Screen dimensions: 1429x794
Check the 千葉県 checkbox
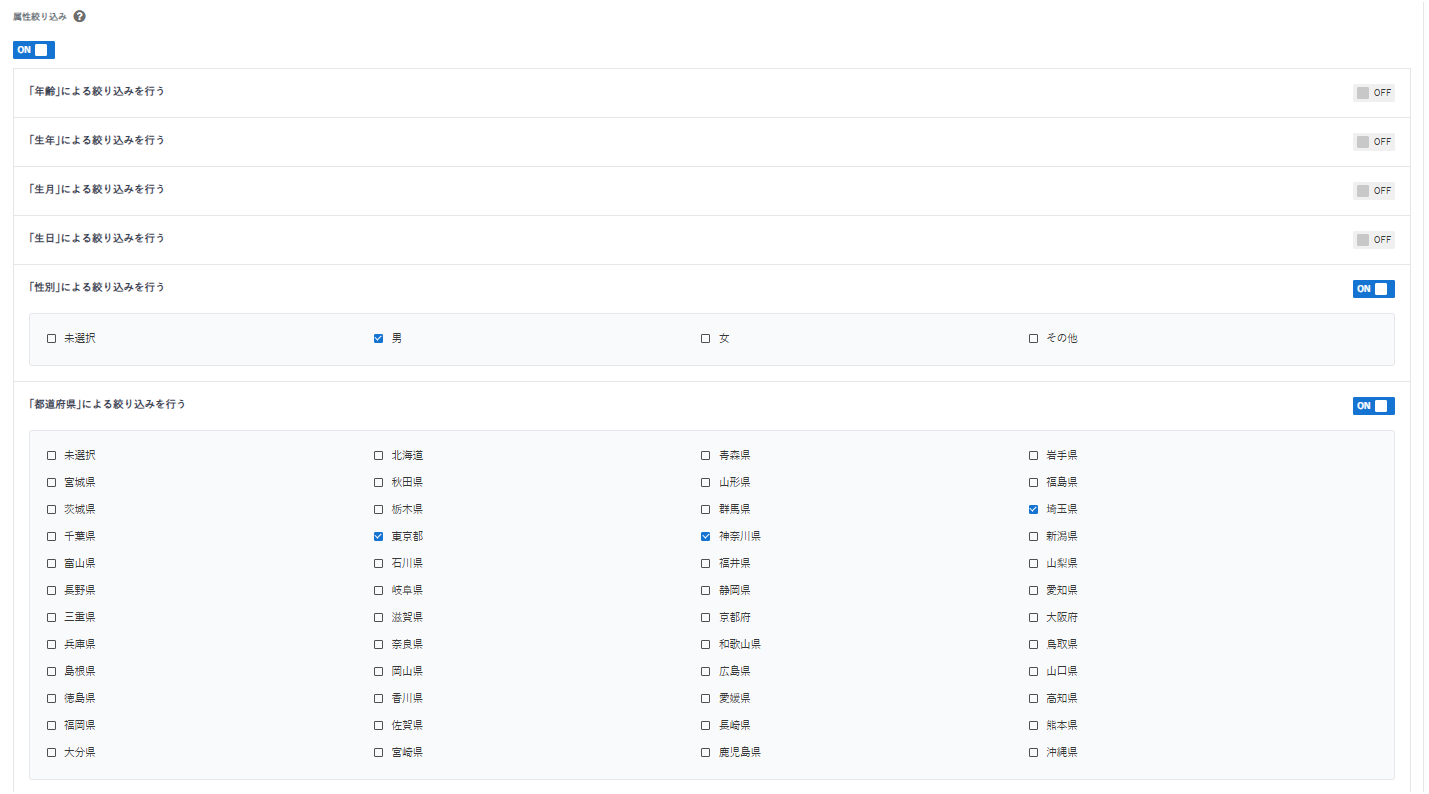pyautogui.click(x=52, y=537)
